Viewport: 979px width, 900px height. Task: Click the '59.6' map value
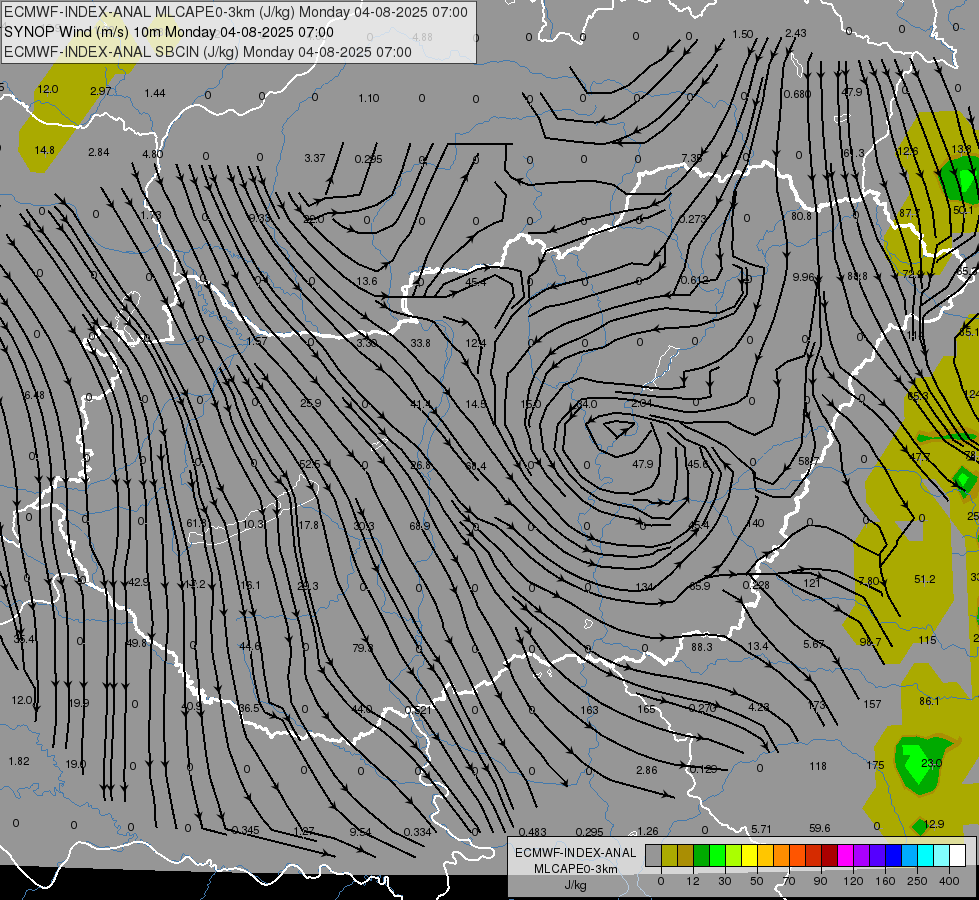point(820,828)
